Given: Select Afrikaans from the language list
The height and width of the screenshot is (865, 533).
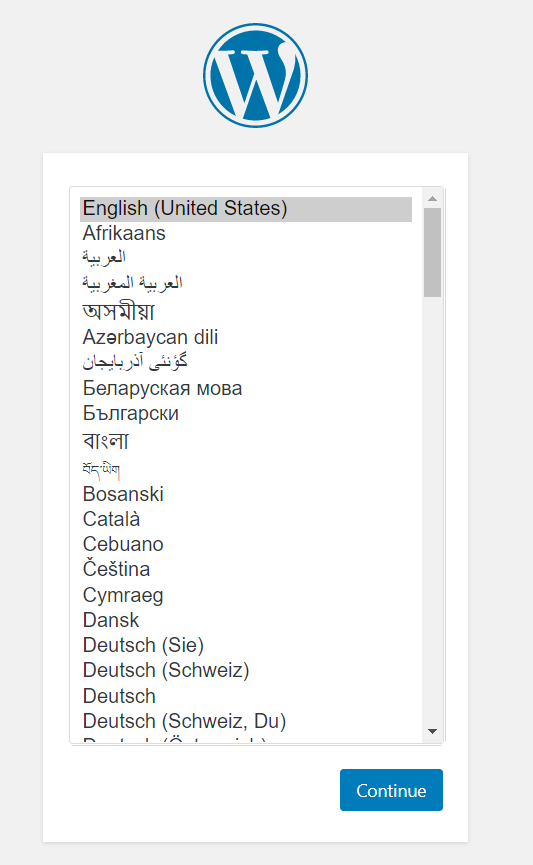Looking at the screenshot, I should 246,233.
